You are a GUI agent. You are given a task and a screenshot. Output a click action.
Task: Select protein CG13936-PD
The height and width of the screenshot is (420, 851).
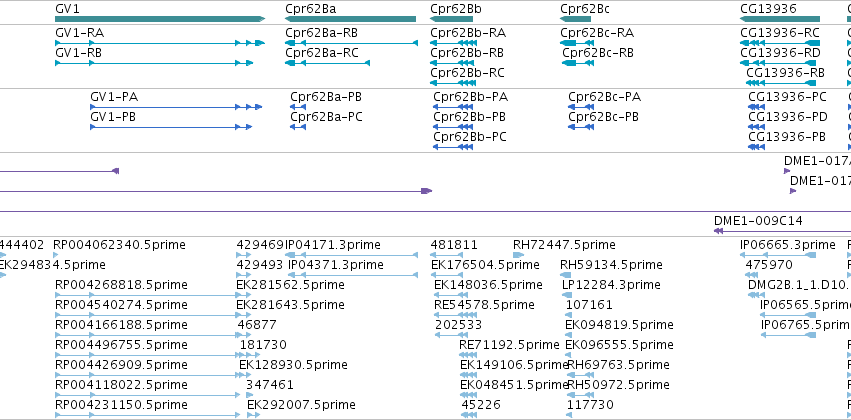coord(788,117)
